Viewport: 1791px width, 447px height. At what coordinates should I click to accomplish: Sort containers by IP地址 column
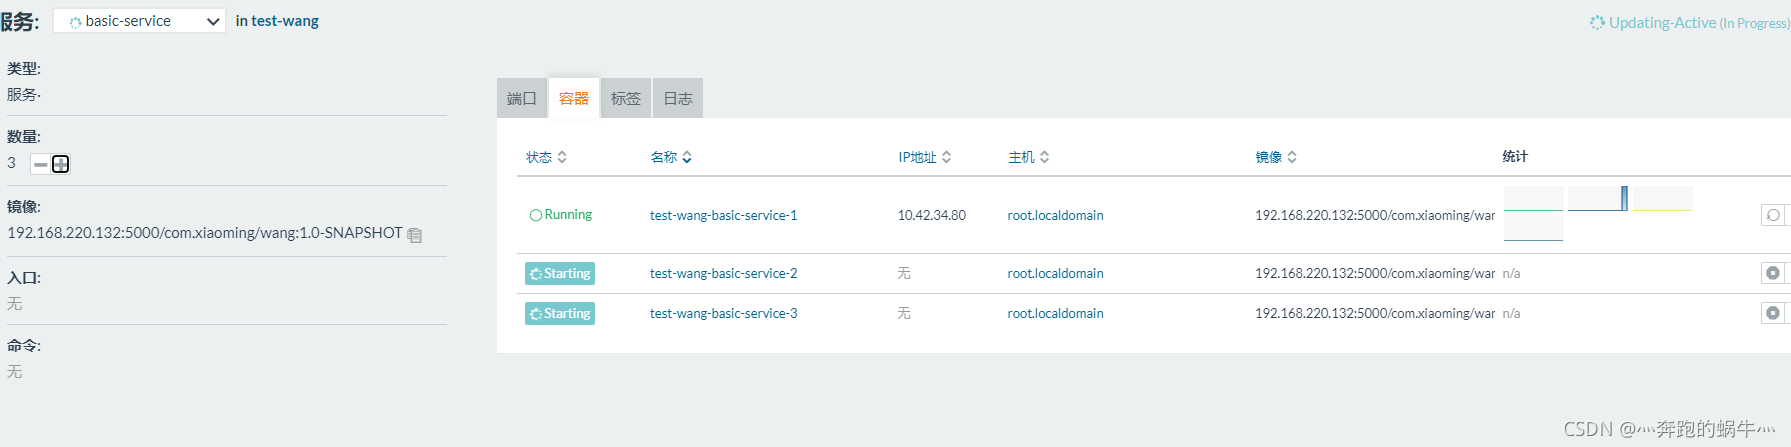point(924,157)
